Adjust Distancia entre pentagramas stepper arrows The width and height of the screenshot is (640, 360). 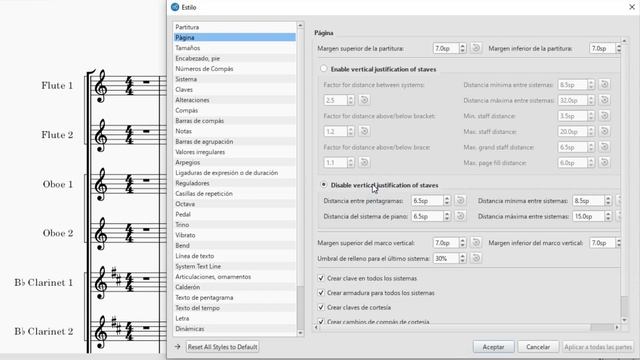pyautogui.click(x=447, y=200)
